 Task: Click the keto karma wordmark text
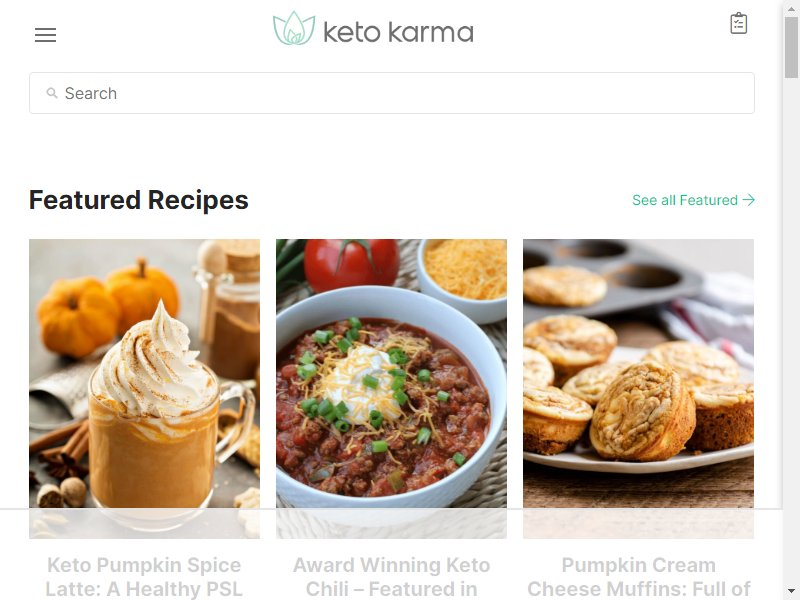click(398, 32)
